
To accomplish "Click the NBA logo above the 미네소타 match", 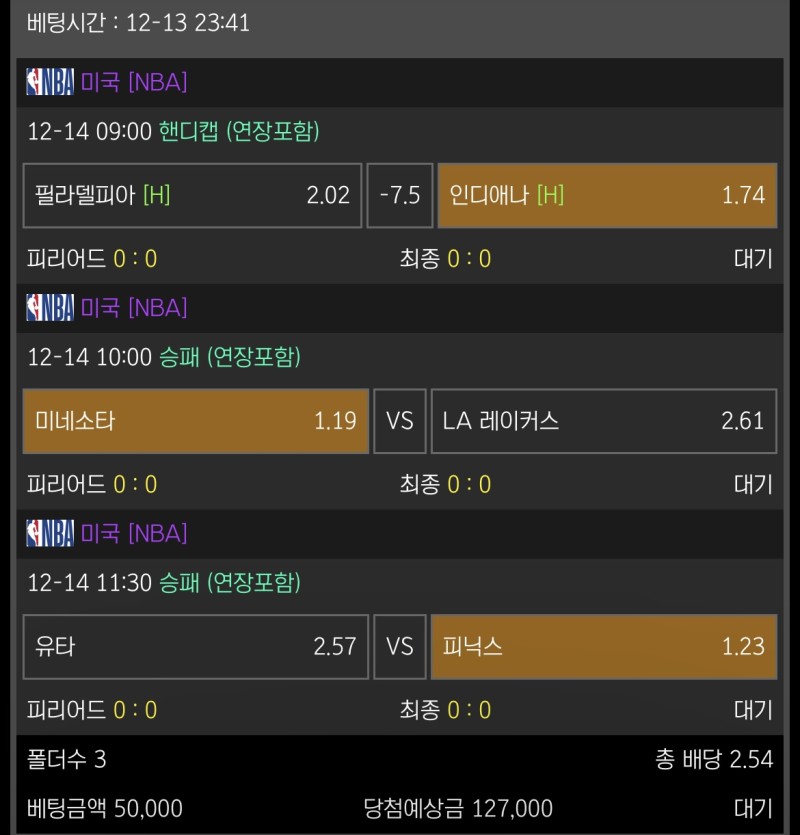I will pos(50,308).
